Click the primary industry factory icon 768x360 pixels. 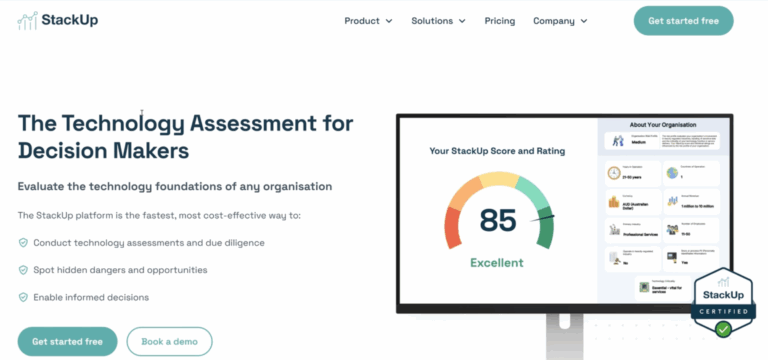614,230
